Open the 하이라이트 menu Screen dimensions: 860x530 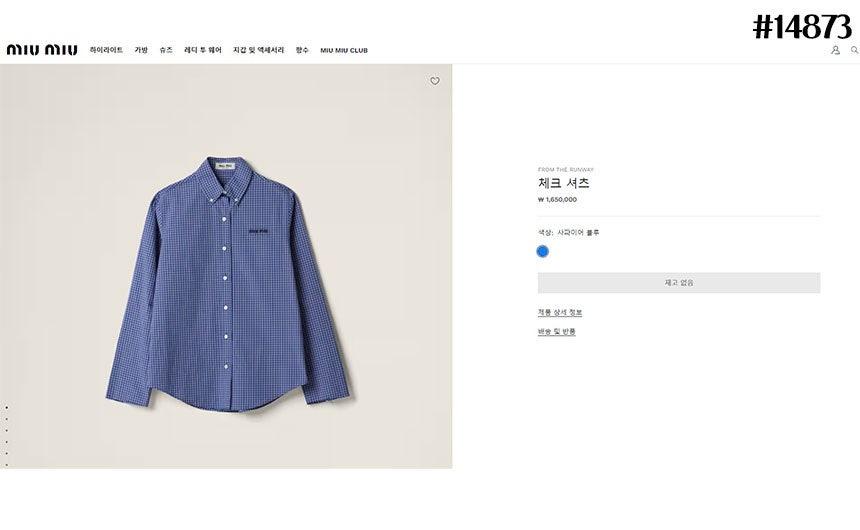point(106,50)
